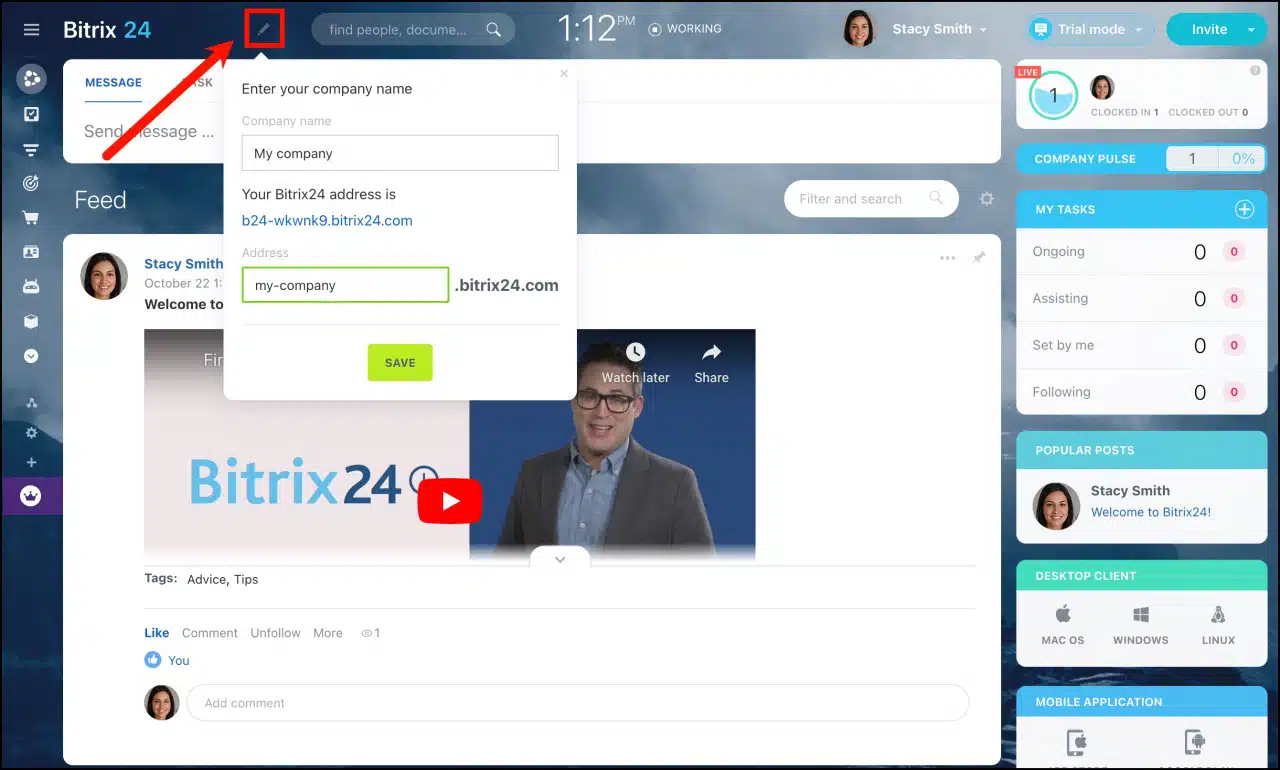Click the pencil edit icon highlighted in red

[x=263, y=29]
